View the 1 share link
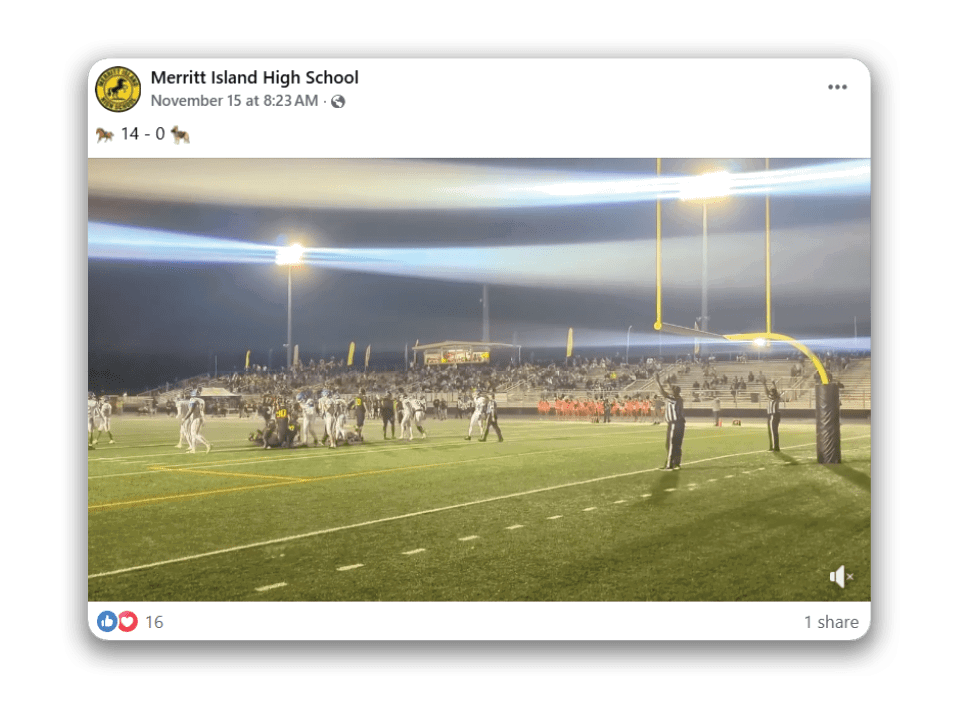The width and height of the screenshot is (959, 711). coord(831,622)
